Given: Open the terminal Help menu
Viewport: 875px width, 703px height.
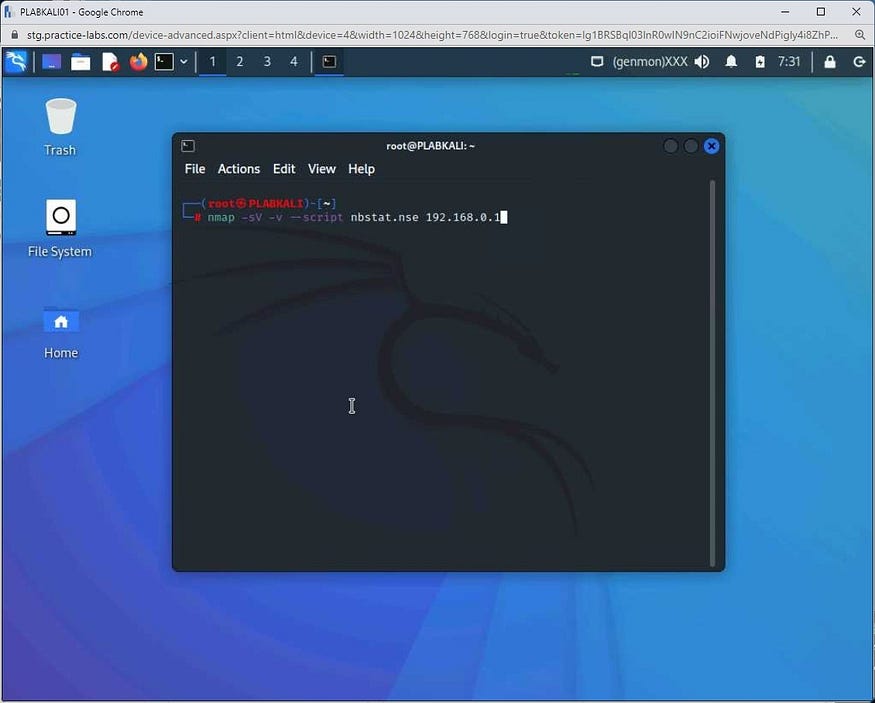Looking at the screenshot, I should pos(361,168).
